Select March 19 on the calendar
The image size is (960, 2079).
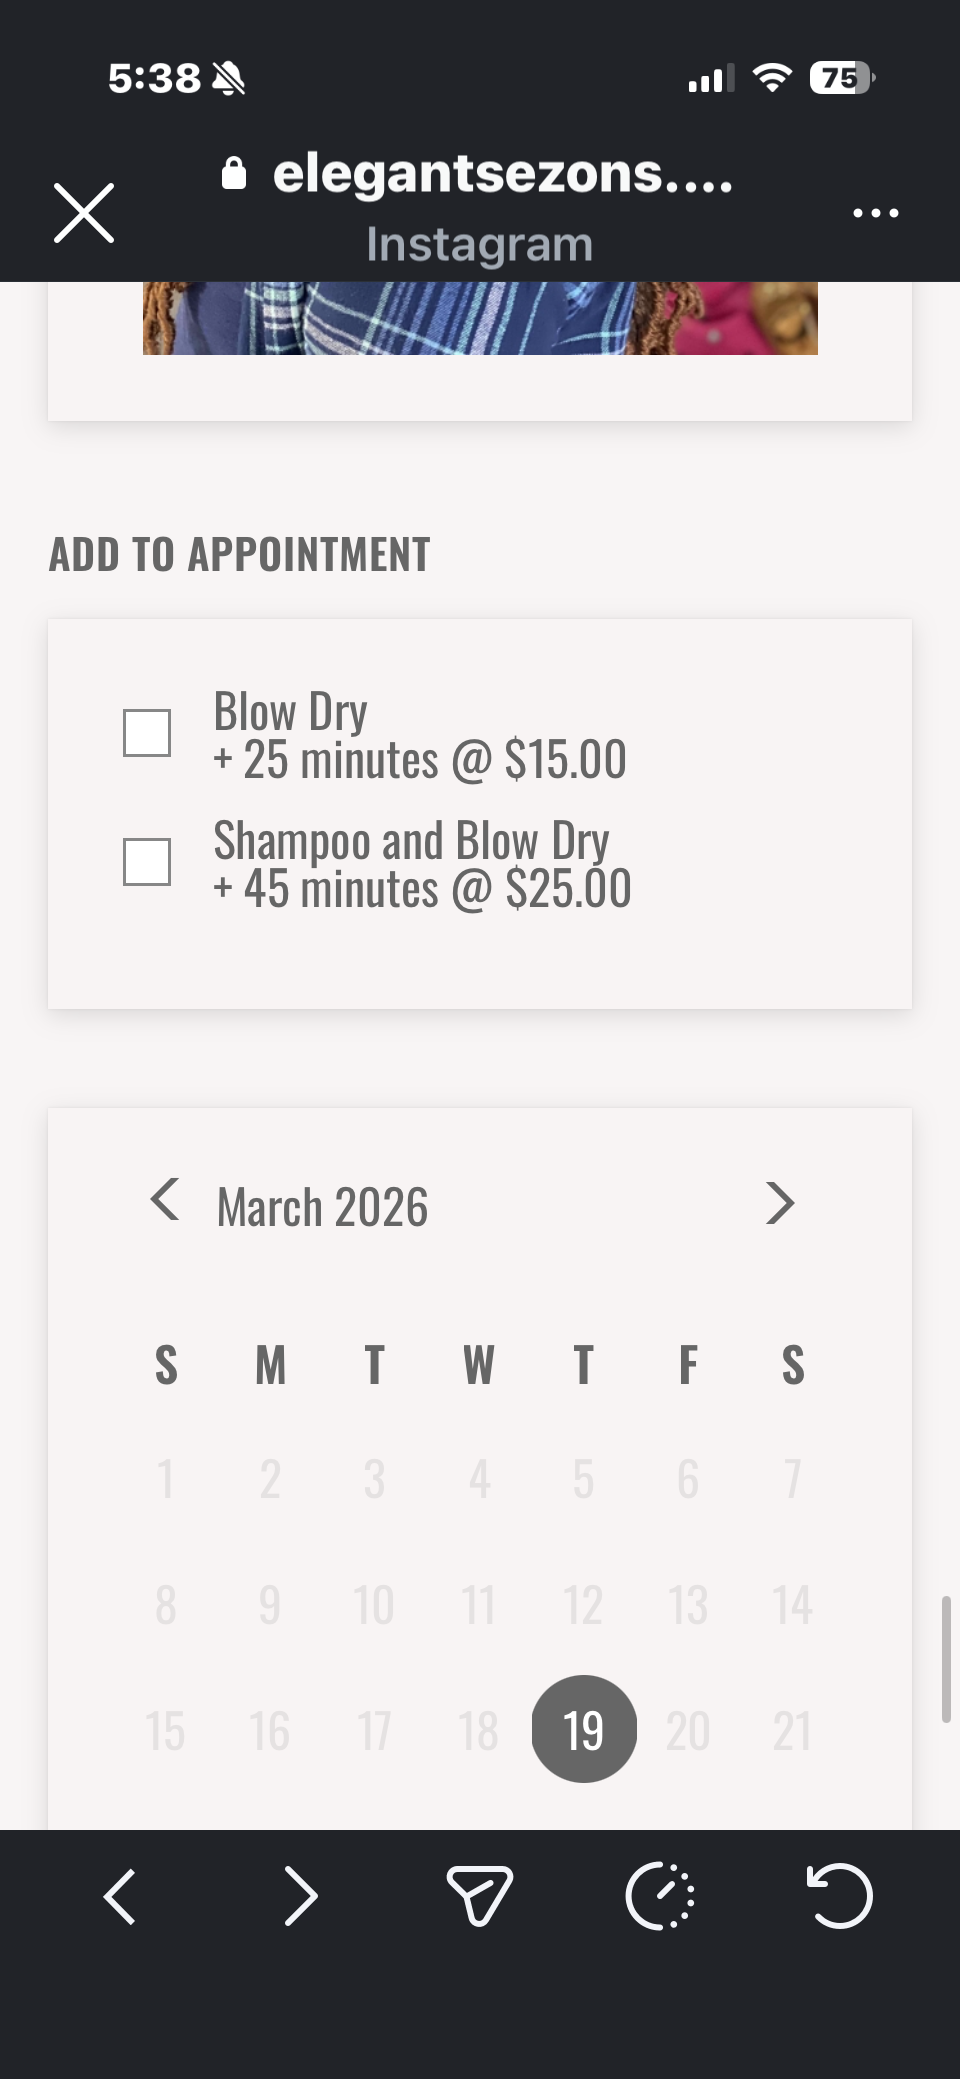584,1729
